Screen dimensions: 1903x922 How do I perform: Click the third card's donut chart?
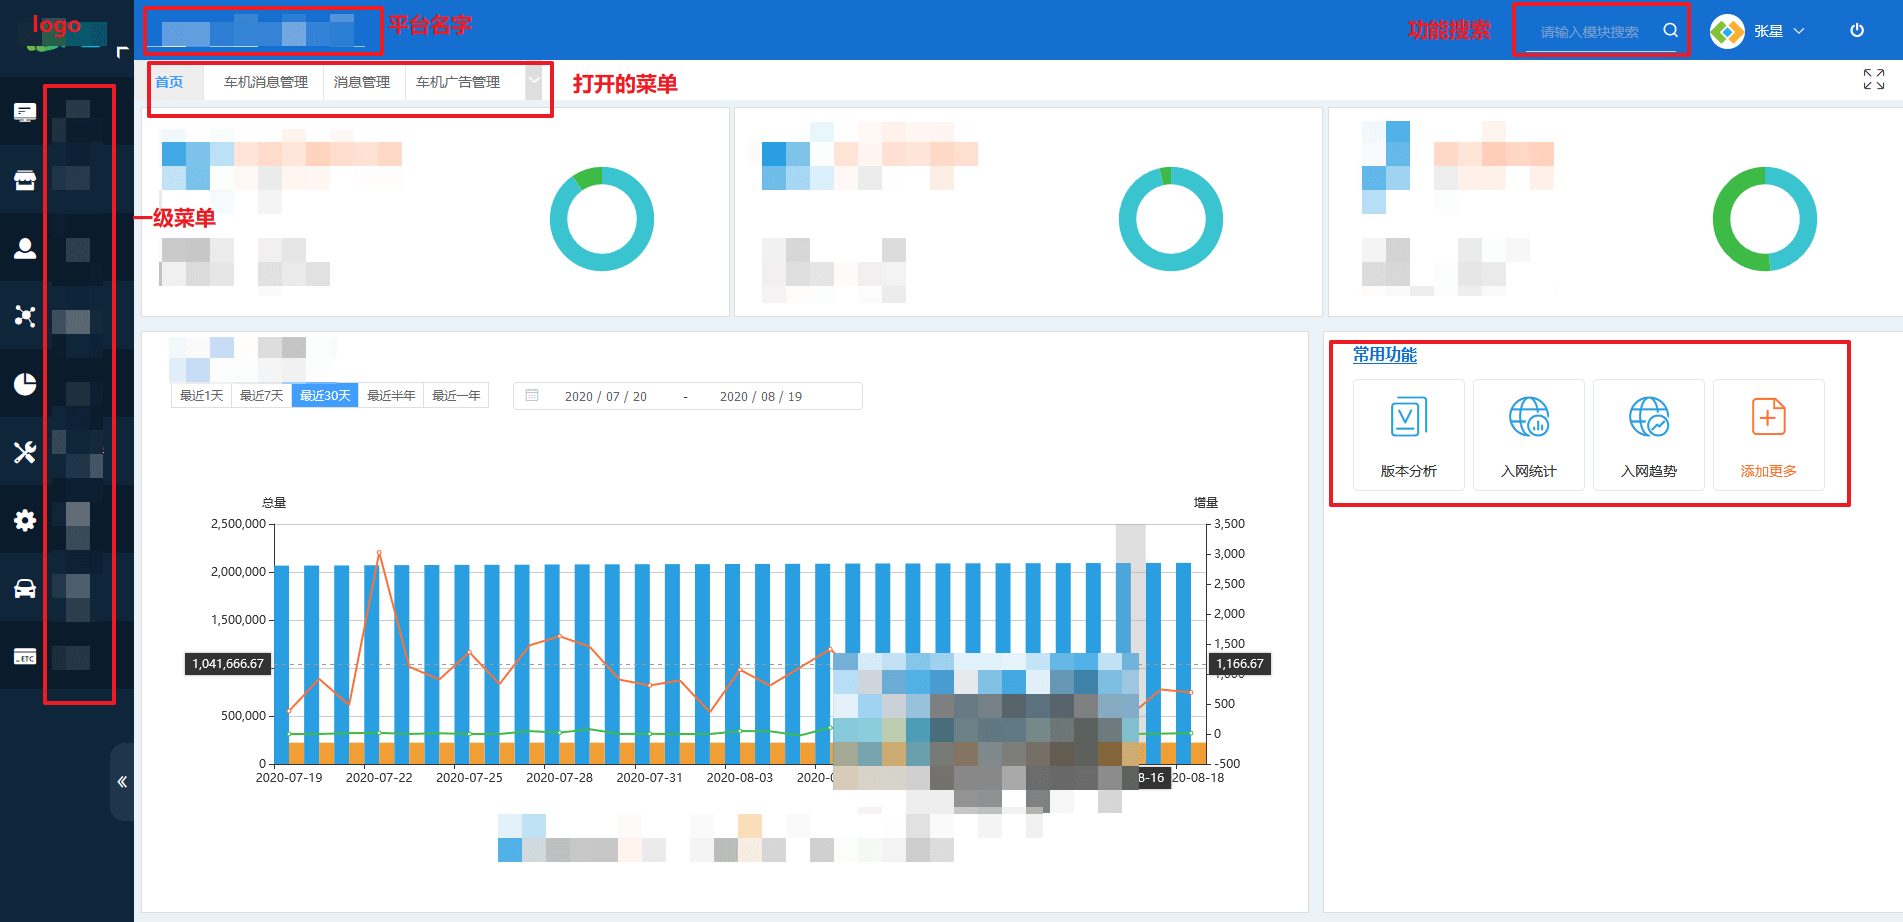pyautogui.click(x=1765, y=219)
